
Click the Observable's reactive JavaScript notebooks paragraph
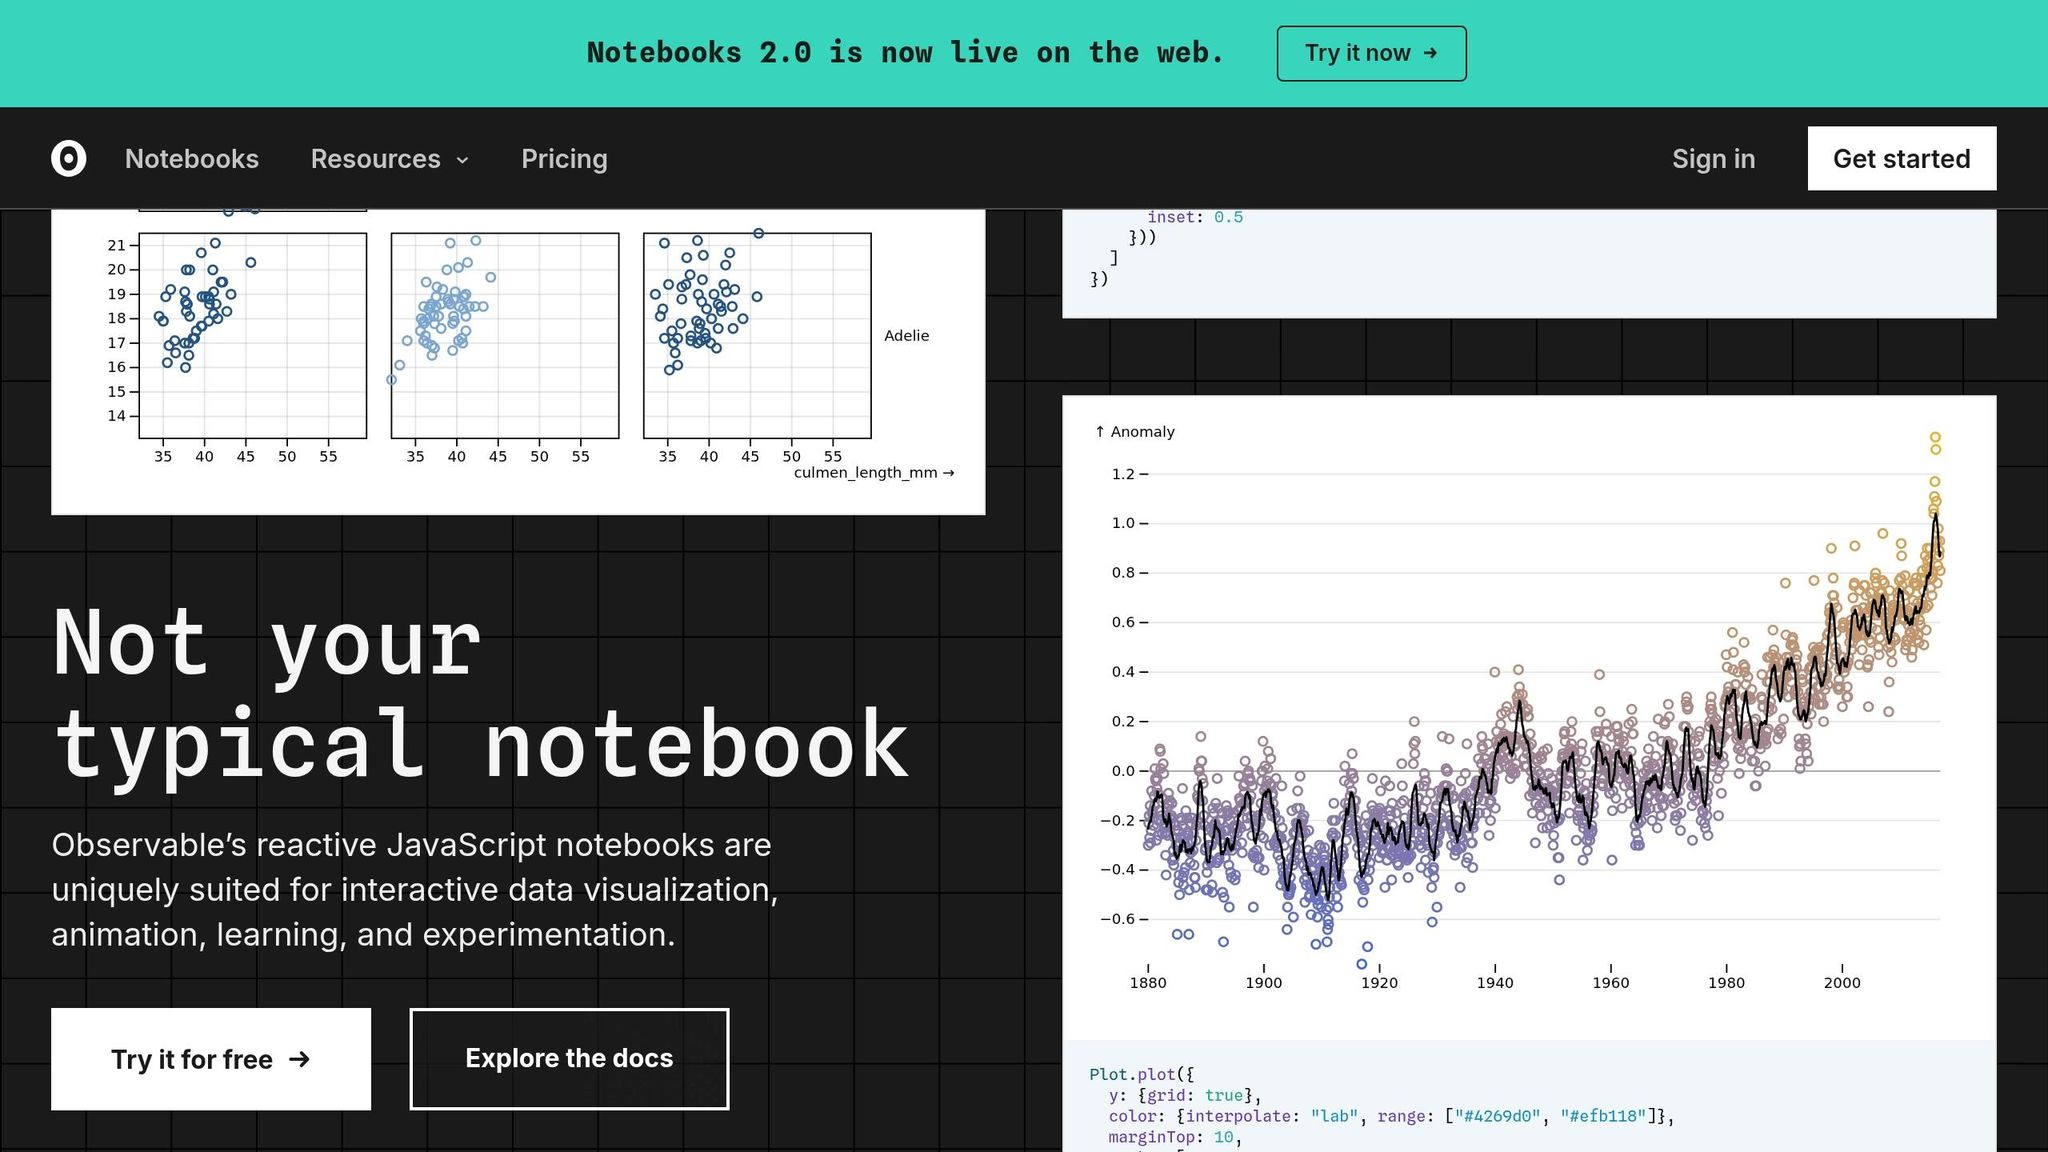click(x=415, y=890)
